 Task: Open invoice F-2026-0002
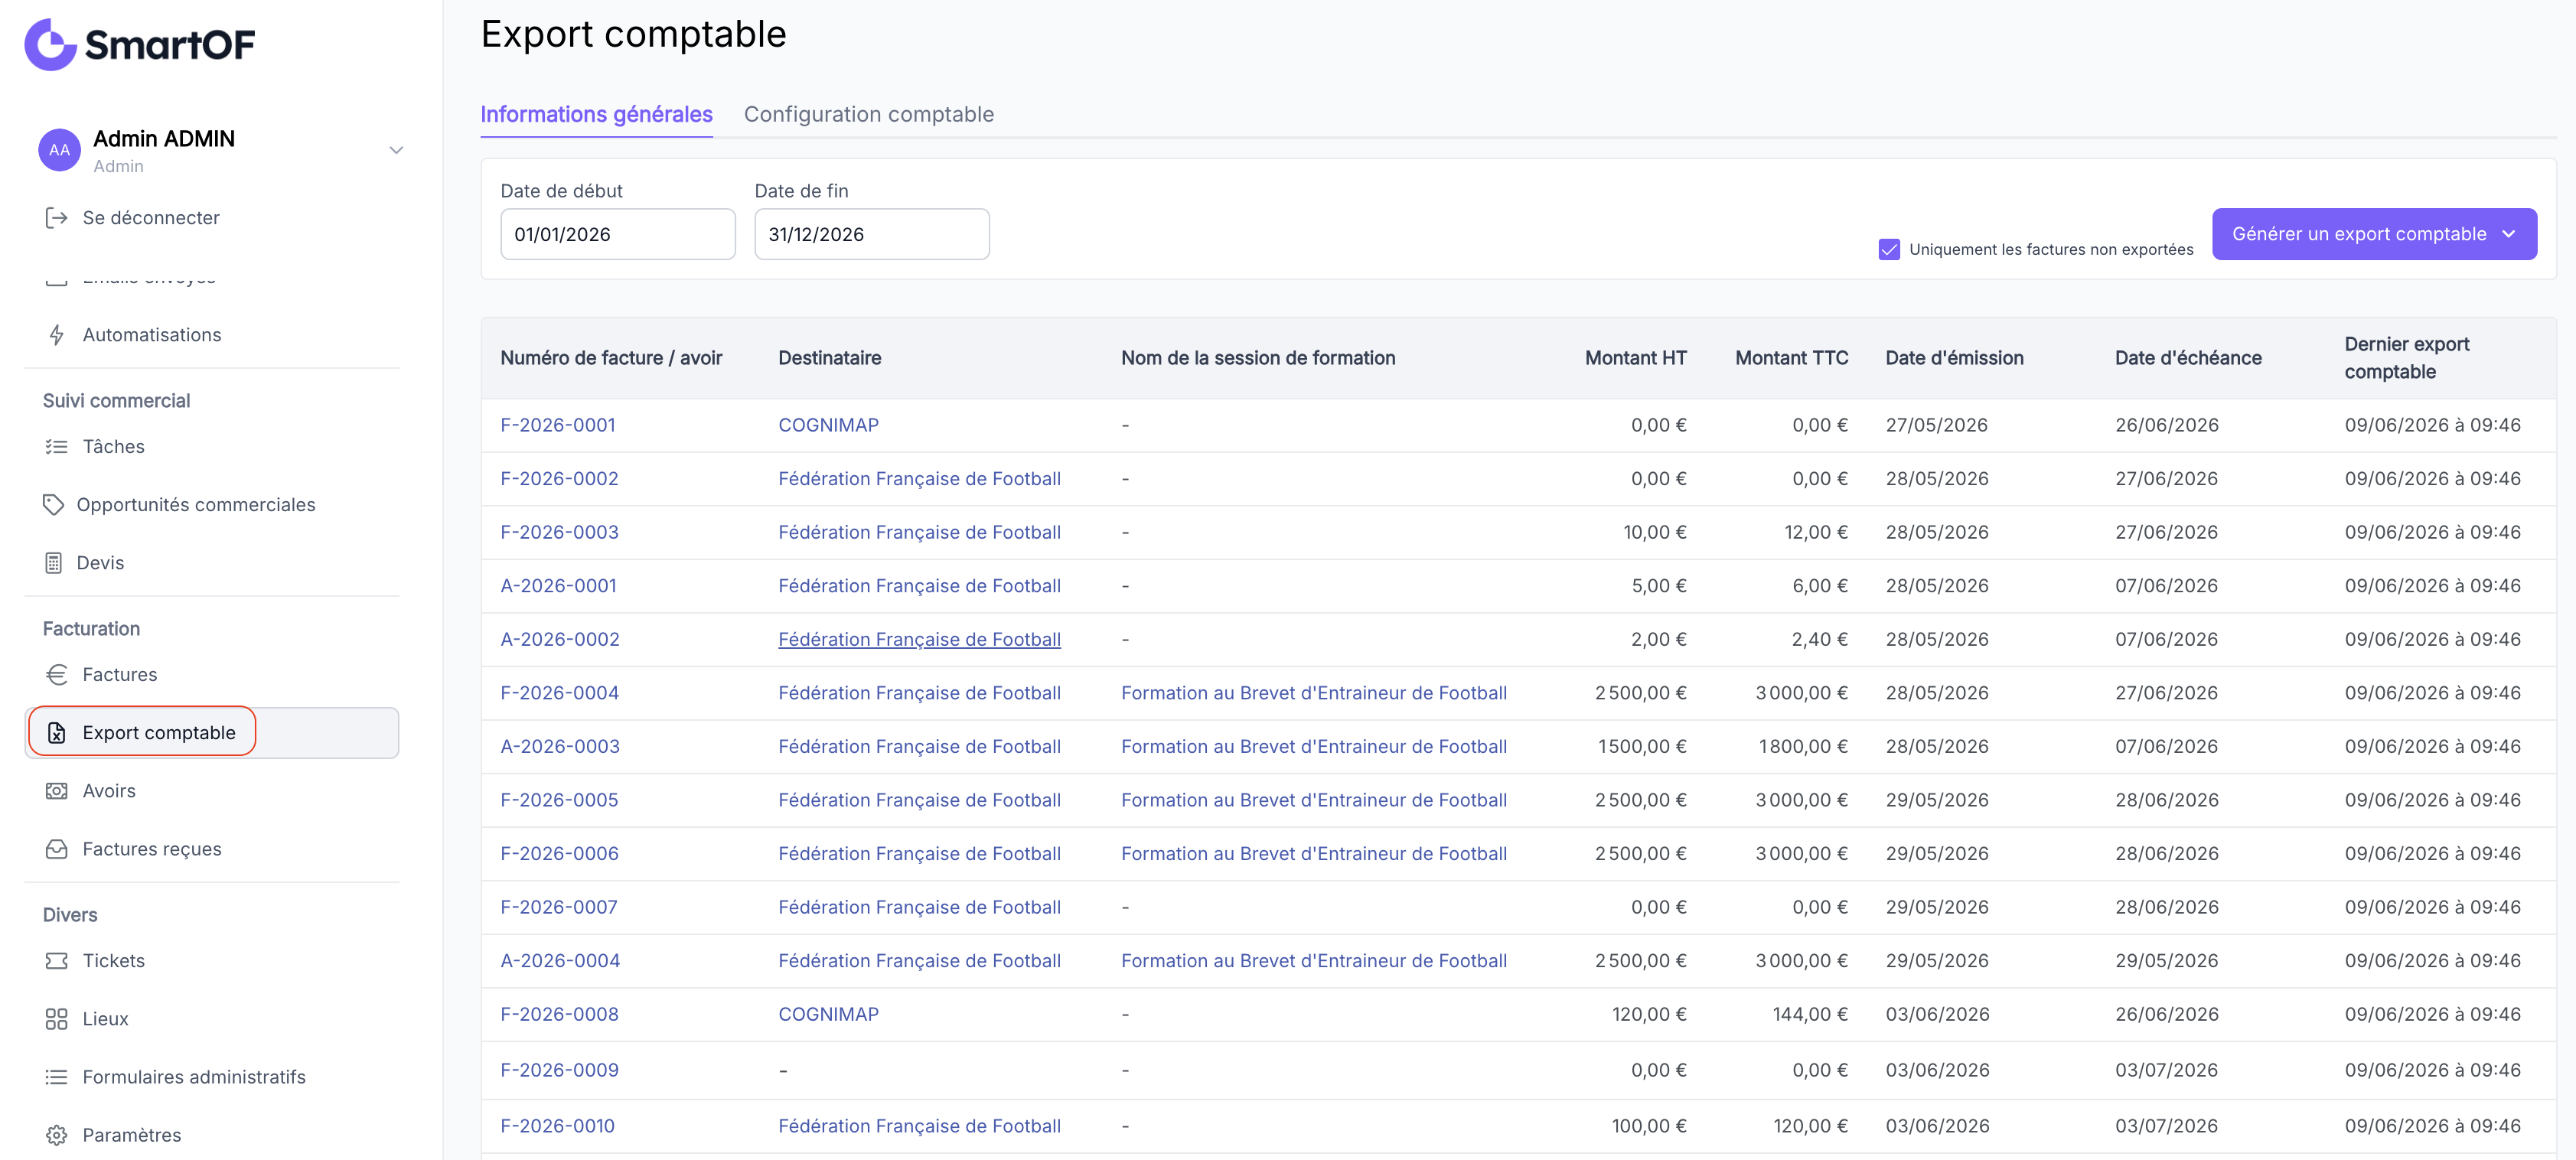click(559, 479)
